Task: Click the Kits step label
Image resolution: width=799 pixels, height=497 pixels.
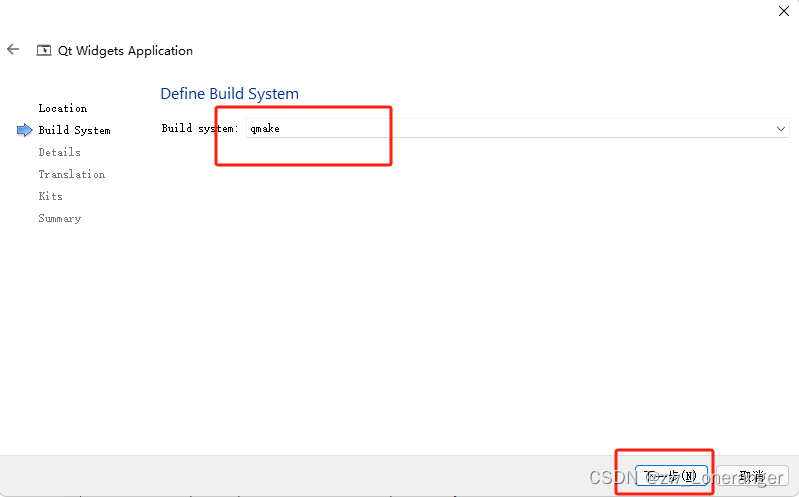Action: [x=50, y=196]
